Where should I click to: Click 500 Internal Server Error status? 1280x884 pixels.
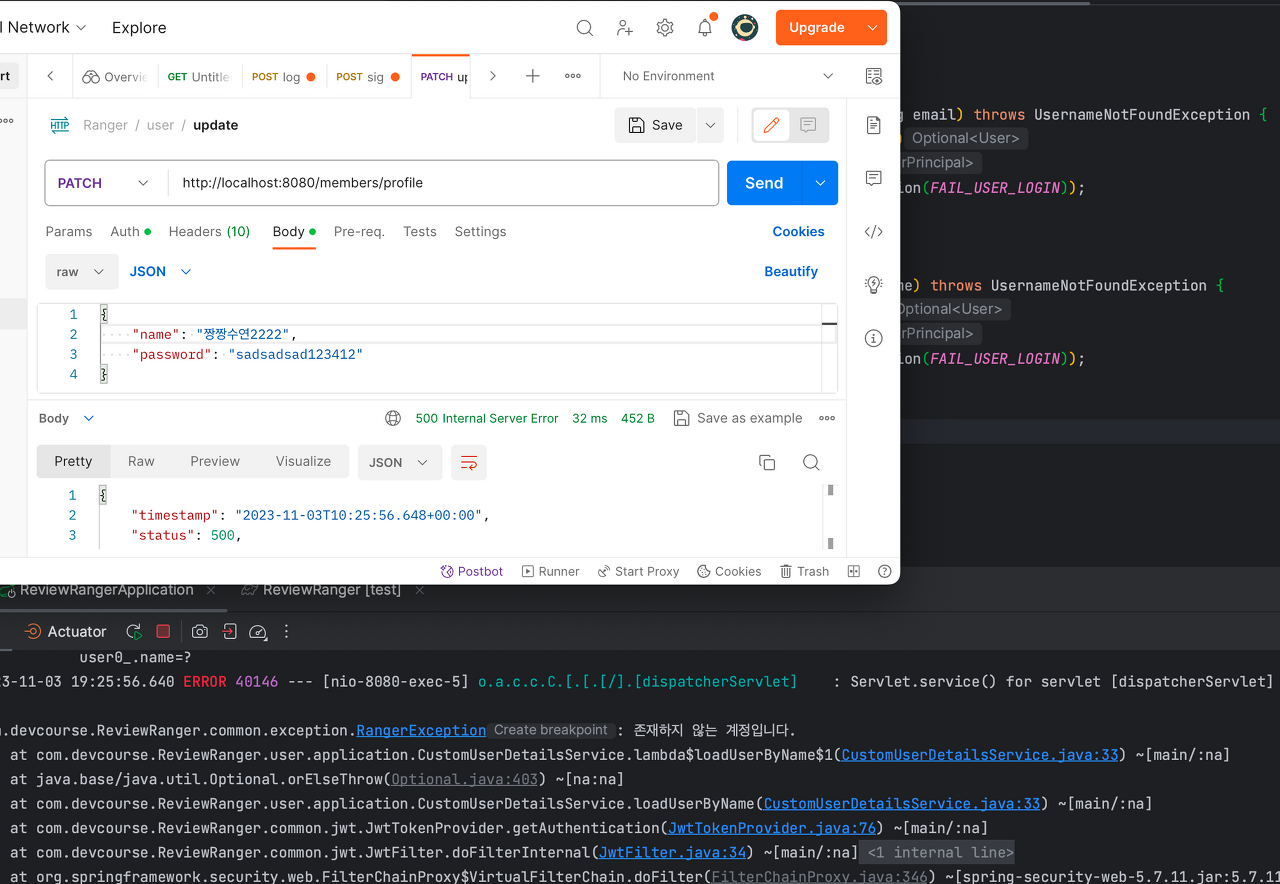click(x=487, y=418)
